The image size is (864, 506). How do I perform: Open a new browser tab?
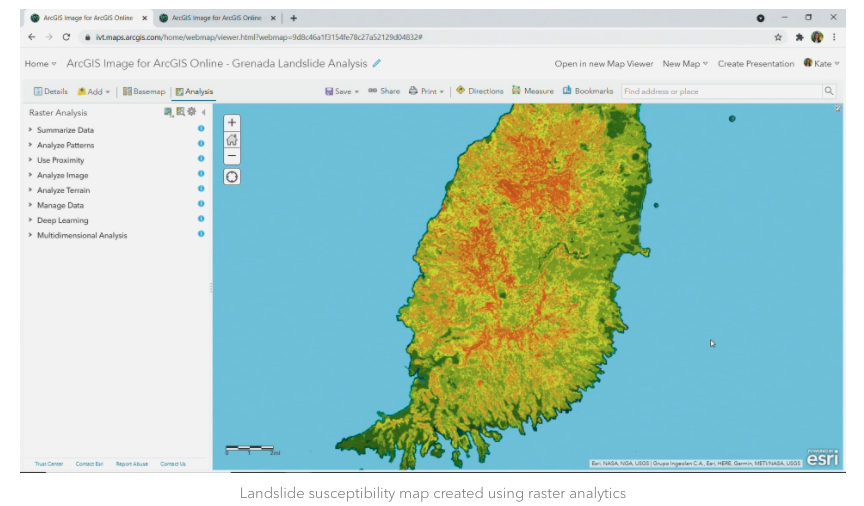(294, 18)
